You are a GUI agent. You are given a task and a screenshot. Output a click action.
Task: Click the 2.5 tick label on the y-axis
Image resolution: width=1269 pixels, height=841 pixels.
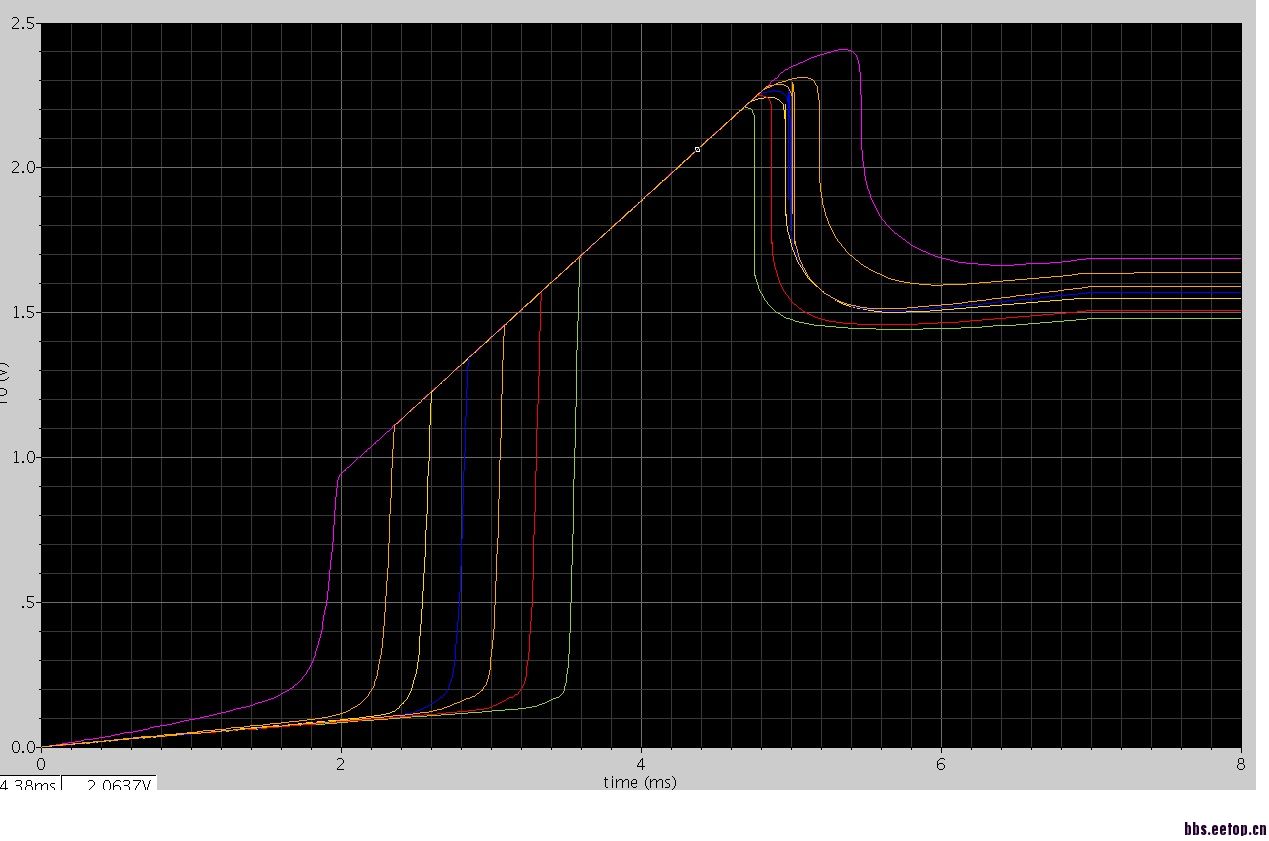pyautogui.click(x=24, y=23)
